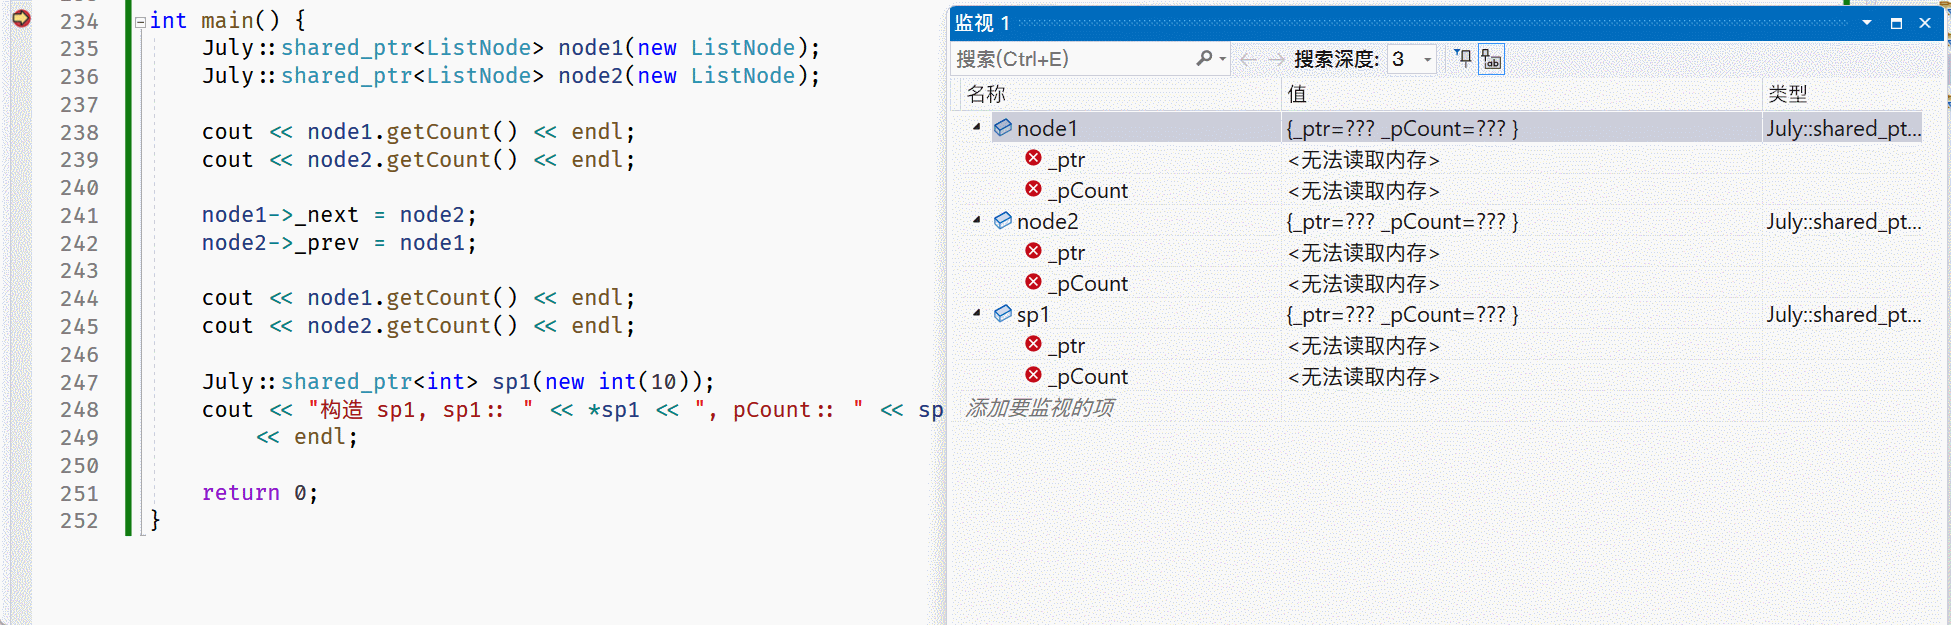Toggle the selected display-format button in Watch toolbar
The height and width of the screenshot is (625, 1951).
point(1491,60)
